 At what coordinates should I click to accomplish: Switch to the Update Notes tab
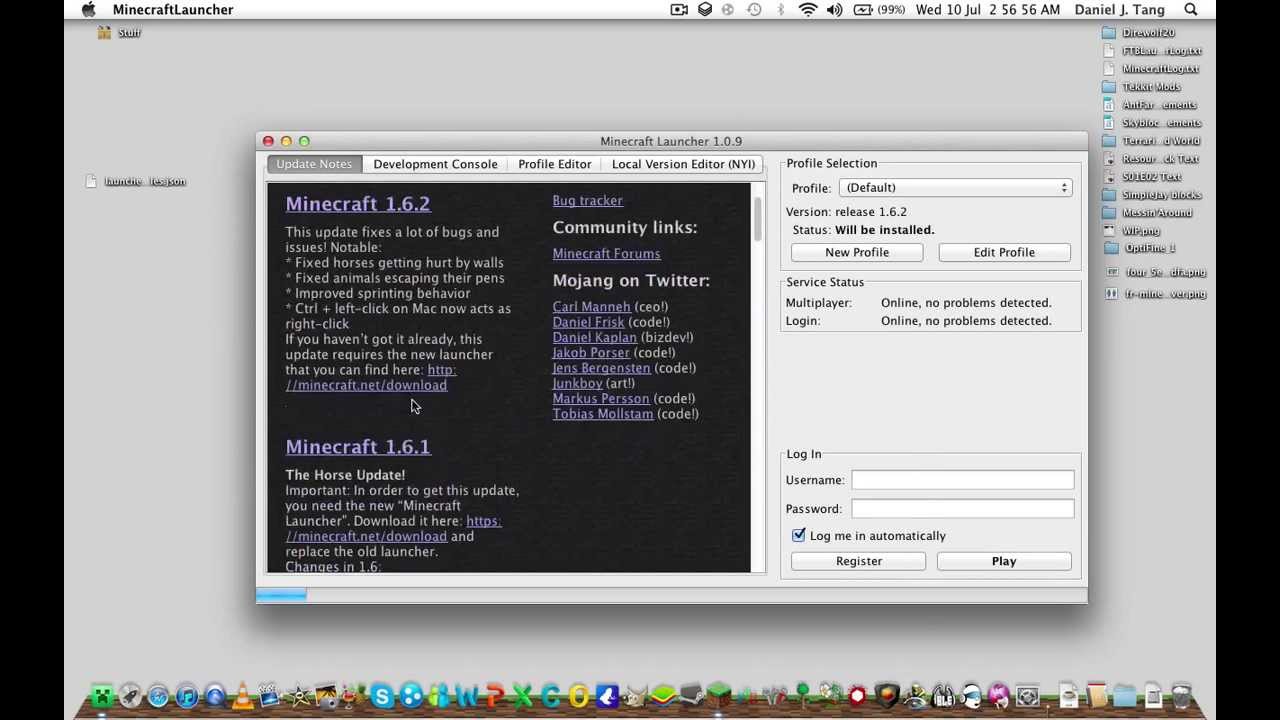coord(314,164)
